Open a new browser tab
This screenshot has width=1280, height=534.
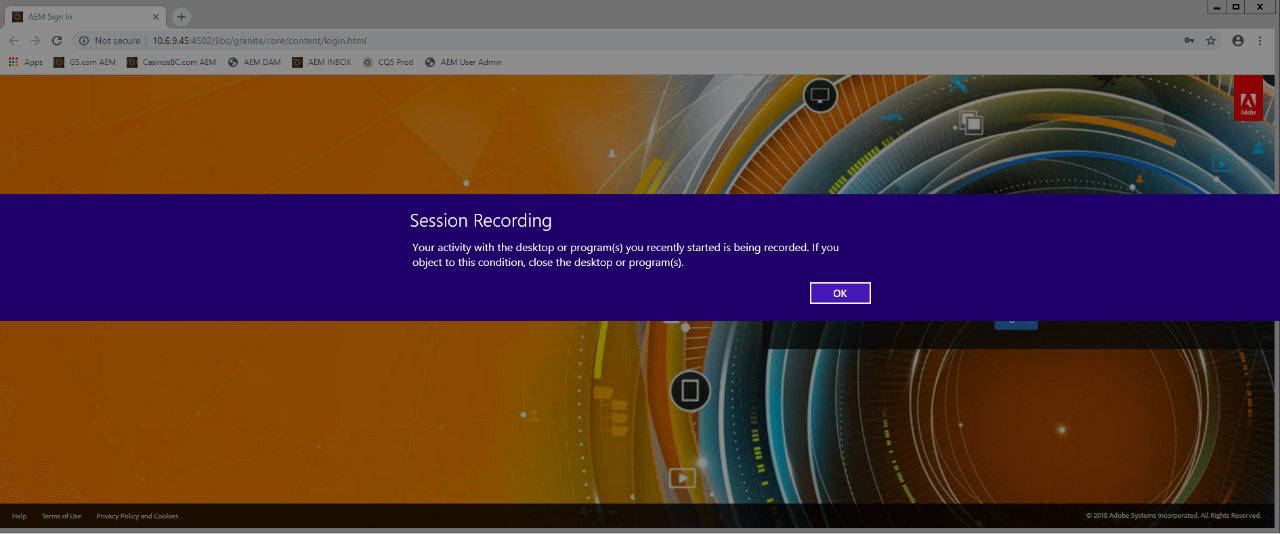pos(181,17)
